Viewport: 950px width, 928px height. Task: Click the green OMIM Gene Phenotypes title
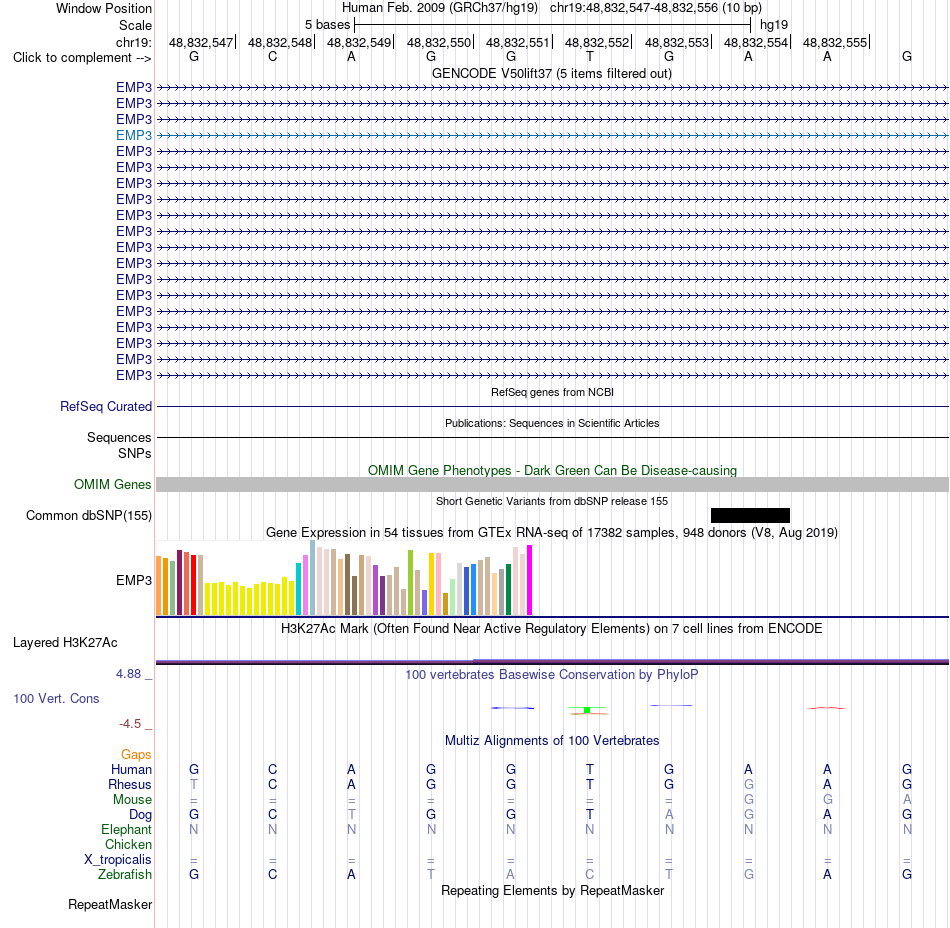pyautogui.click(x=553, y=470)
